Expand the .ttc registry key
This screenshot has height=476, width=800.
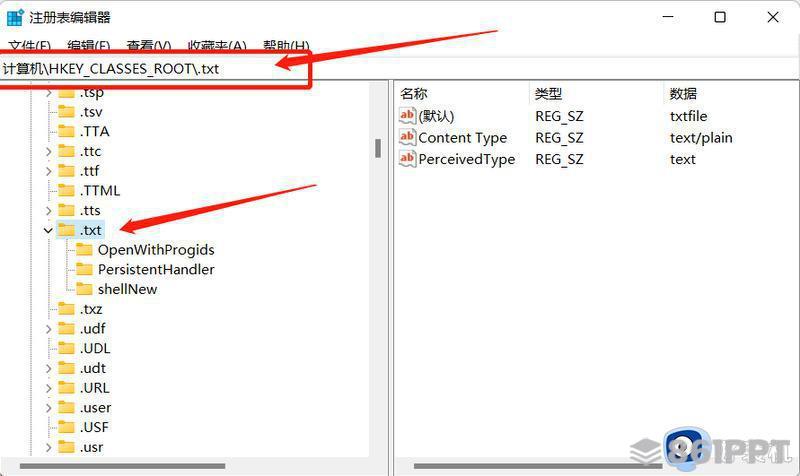48,152
